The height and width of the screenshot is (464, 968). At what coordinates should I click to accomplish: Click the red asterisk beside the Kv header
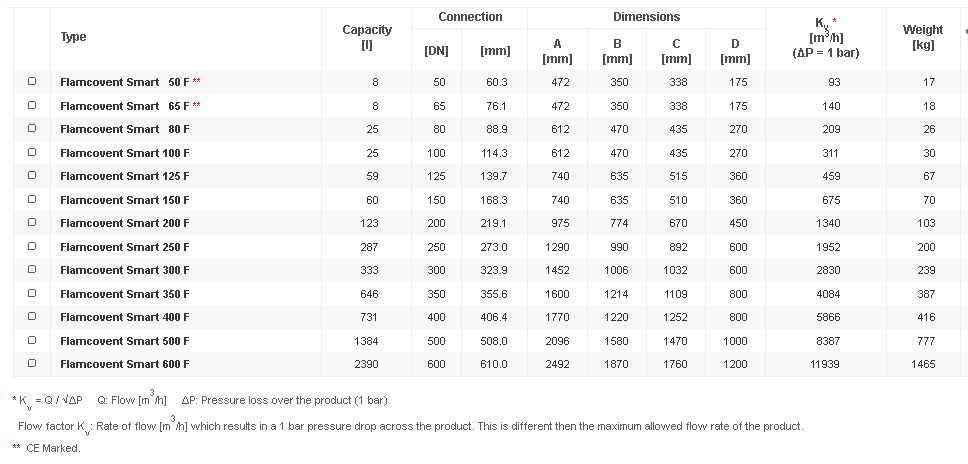click(835, 21)
